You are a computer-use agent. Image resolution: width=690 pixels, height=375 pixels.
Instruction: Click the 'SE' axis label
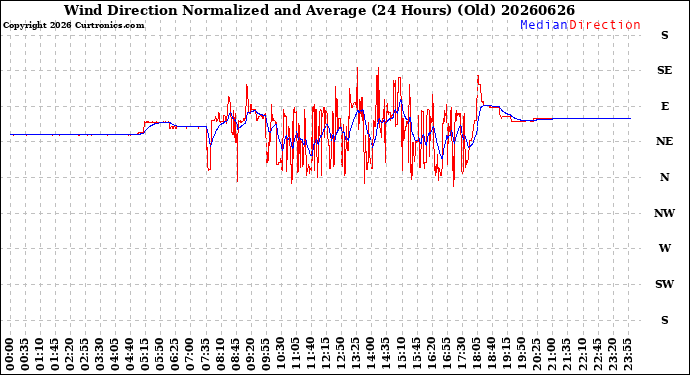[664, 70]
